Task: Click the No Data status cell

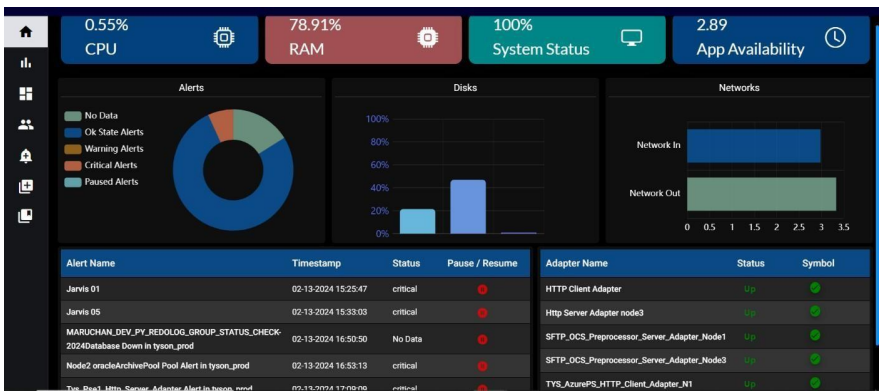Action: coord(407,339)
